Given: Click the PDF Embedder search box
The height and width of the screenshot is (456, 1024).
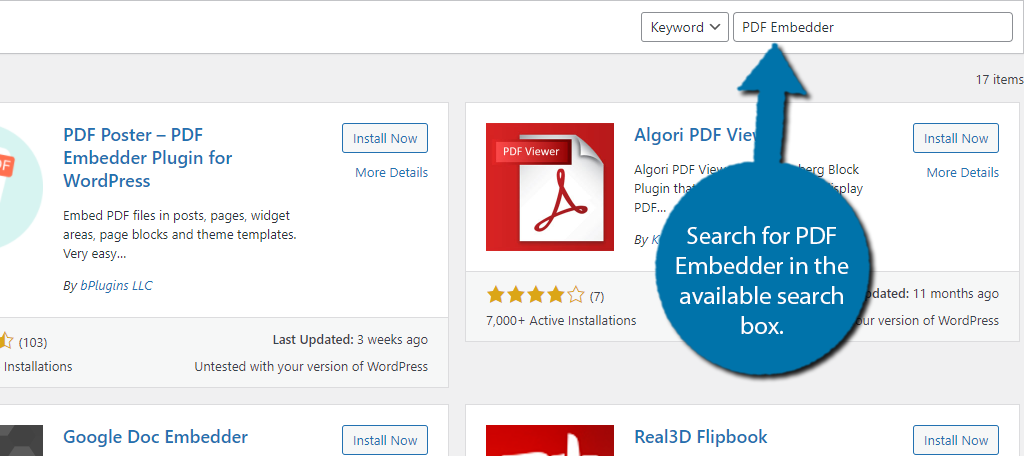Looking at the screenshot, I should (872, 27).
